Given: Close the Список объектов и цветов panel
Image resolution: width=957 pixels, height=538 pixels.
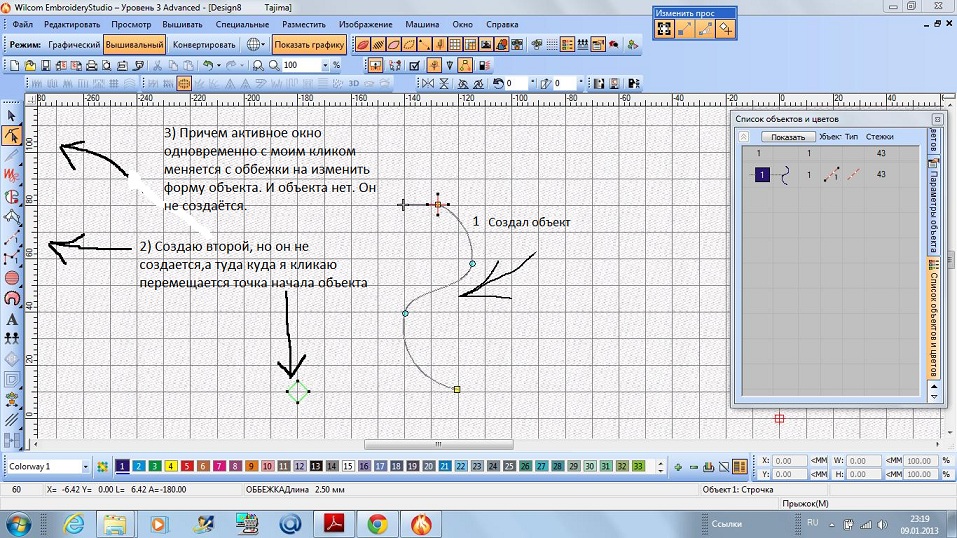Looking at the screenshot, I should pyautogui.click(x=937, y=119).
